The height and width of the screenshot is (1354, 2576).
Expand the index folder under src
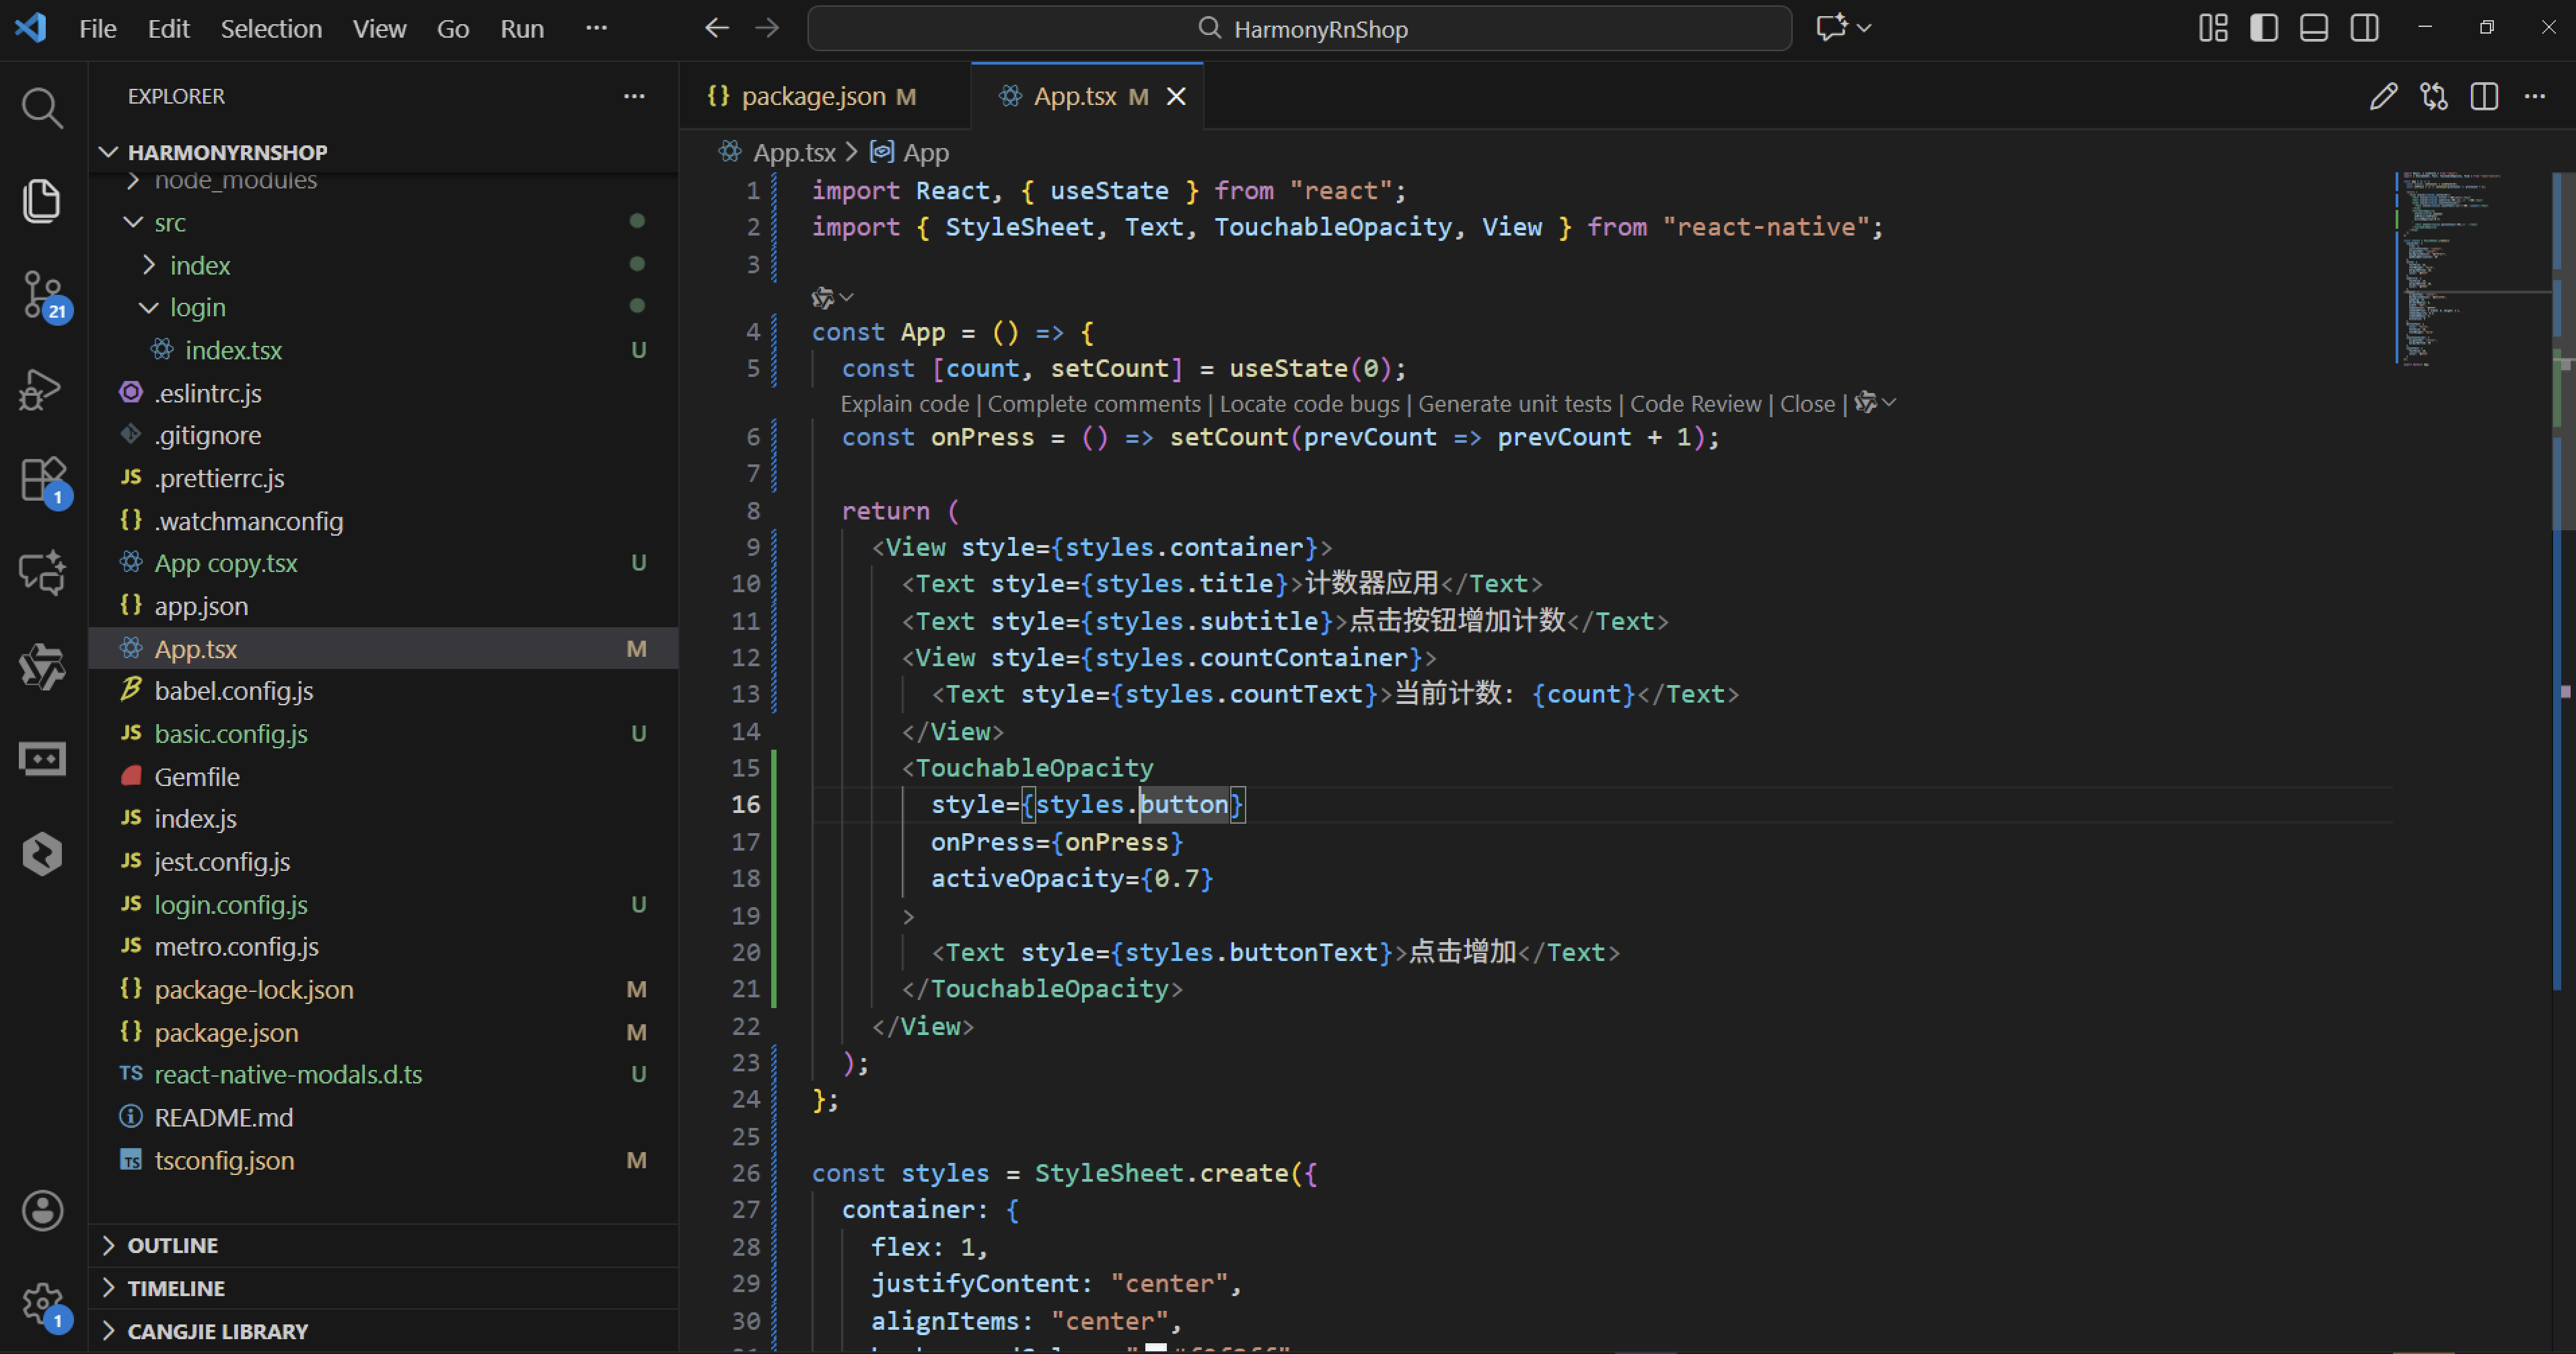[x=199, y=265]
